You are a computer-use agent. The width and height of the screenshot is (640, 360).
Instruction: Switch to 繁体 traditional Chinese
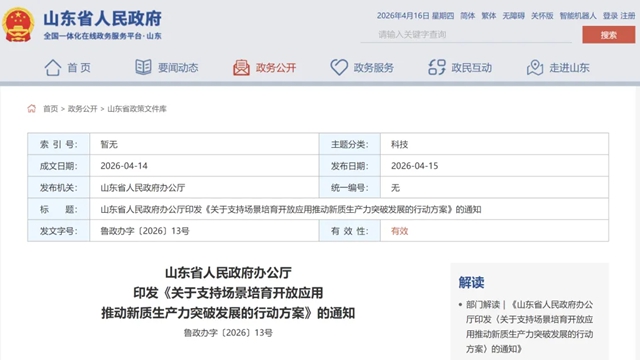489,16
